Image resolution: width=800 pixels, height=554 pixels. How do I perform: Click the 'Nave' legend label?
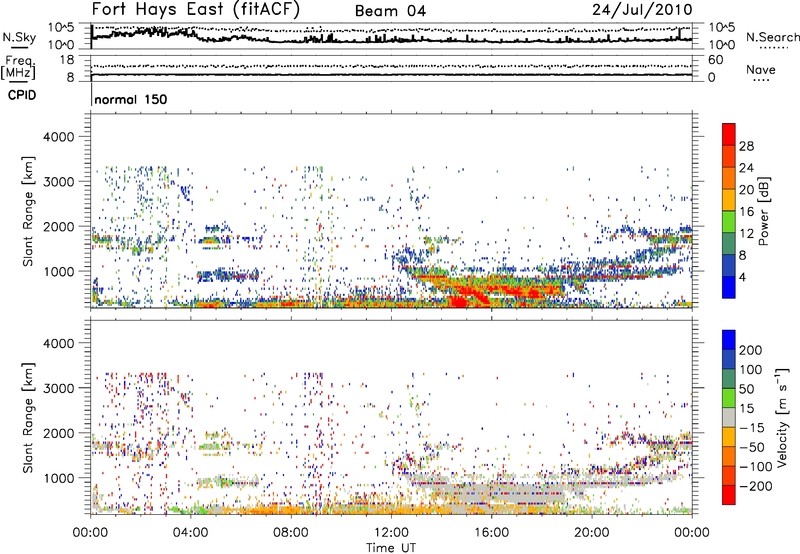coord(761,69)
